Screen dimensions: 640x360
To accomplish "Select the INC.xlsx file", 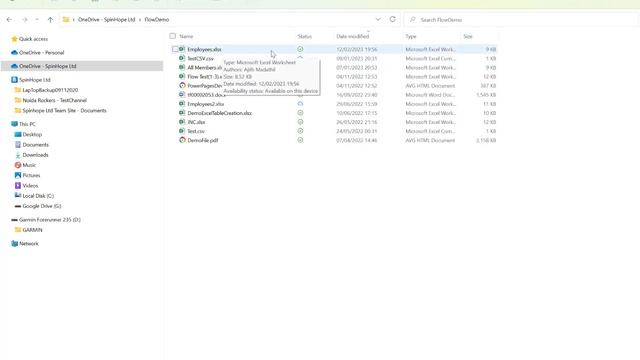I will click(x=196, y=122).
